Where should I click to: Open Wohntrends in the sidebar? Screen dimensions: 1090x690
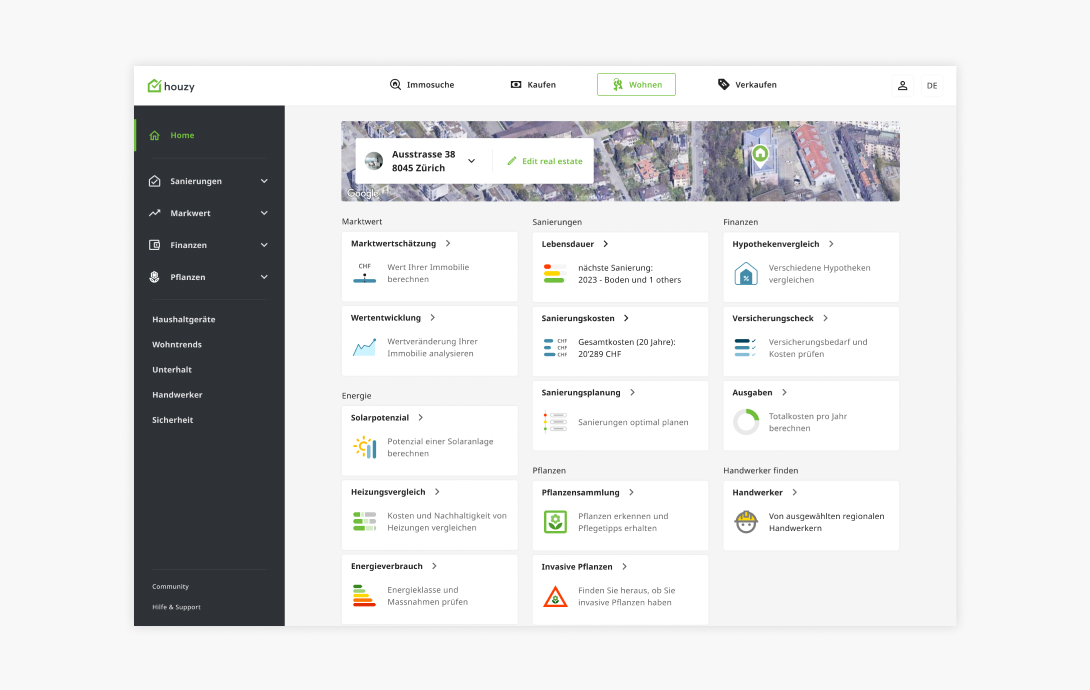[177, 345]
